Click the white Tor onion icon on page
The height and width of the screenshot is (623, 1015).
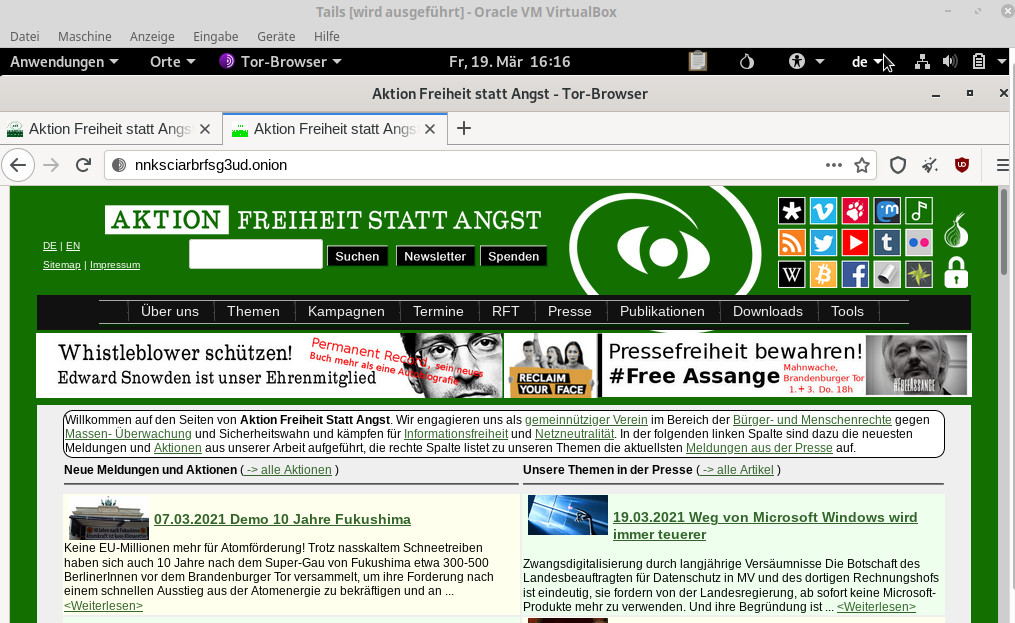(x=956, y=230)
